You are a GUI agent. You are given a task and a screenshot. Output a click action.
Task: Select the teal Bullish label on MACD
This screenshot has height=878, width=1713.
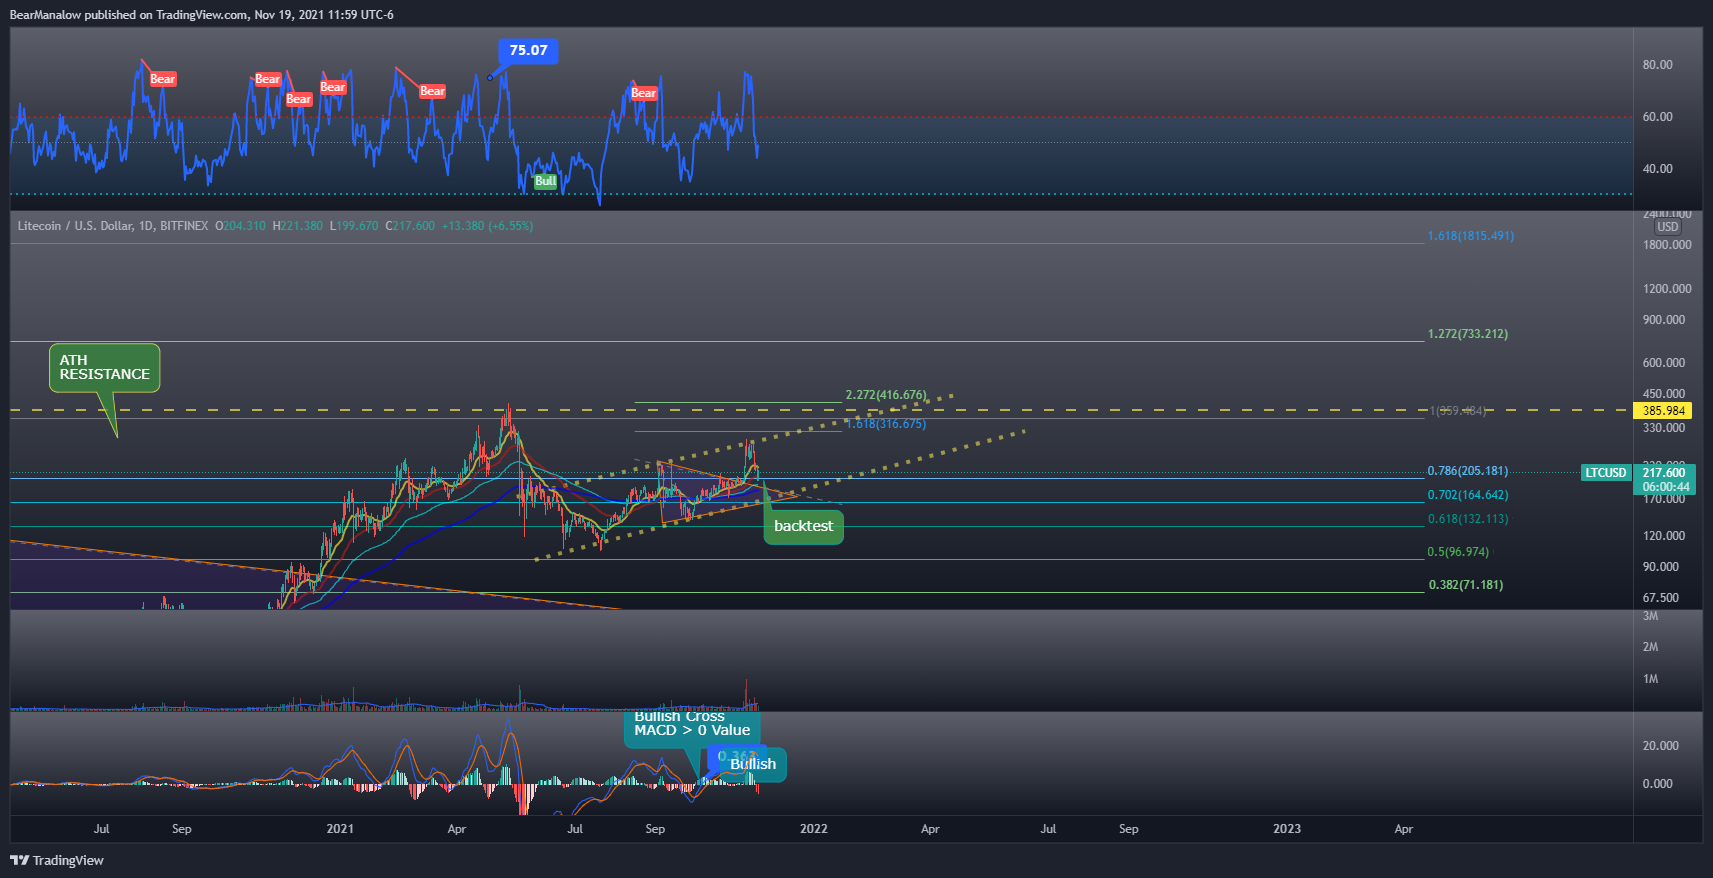753,764
